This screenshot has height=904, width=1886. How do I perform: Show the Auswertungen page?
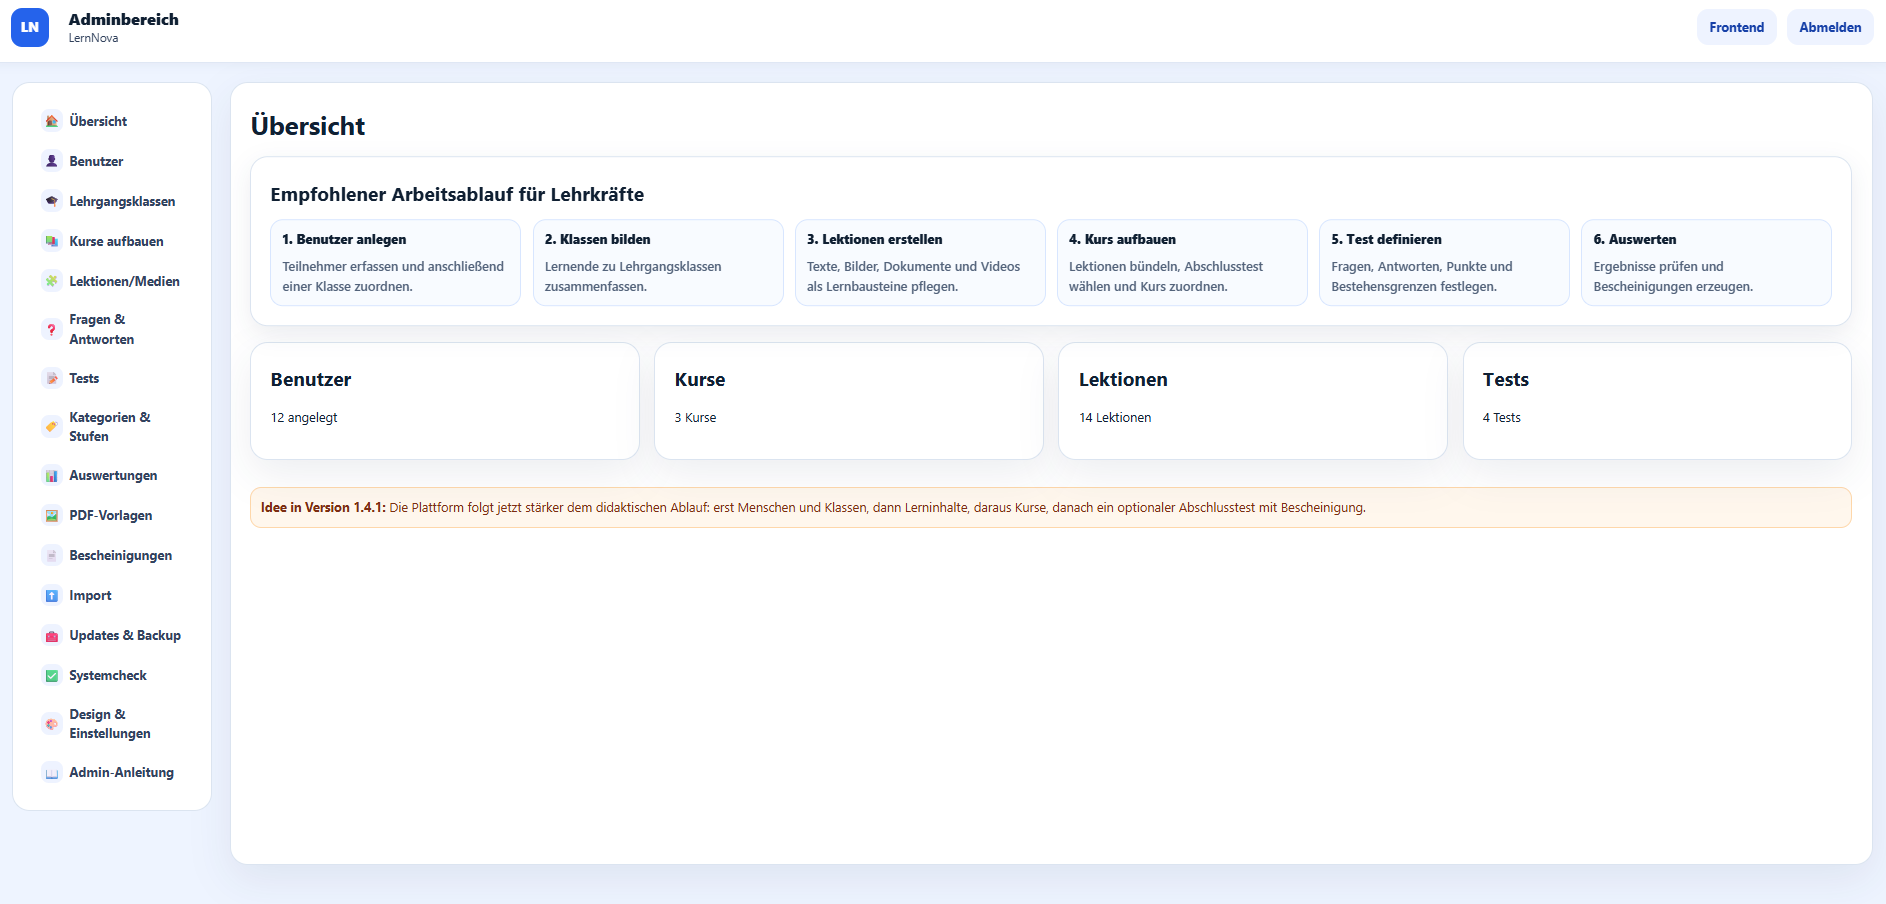tap(112, 475)
